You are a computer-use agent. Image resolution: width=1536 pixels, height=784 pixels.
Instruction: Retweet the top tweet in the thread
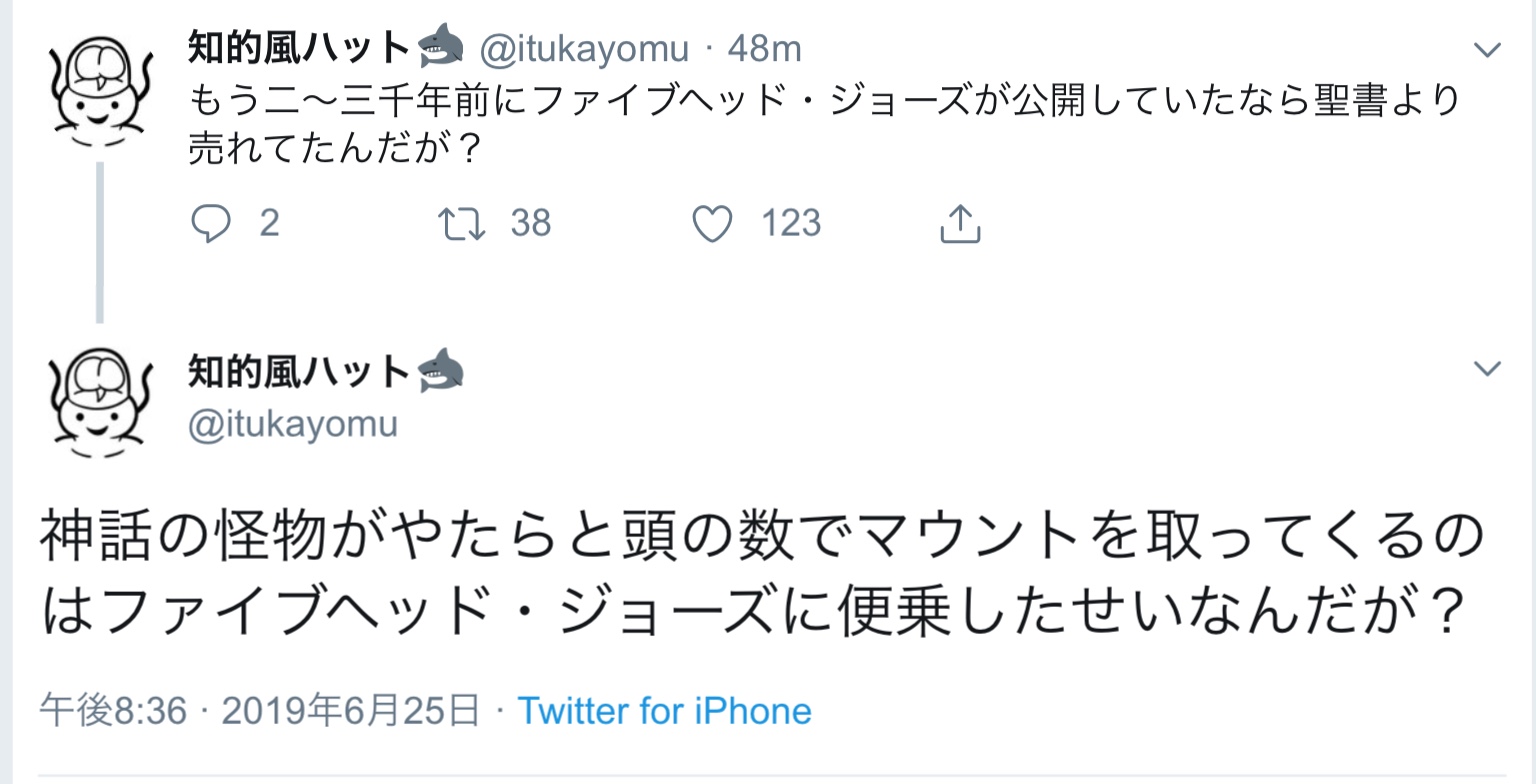pyautogui.click(x=463, y=224)
